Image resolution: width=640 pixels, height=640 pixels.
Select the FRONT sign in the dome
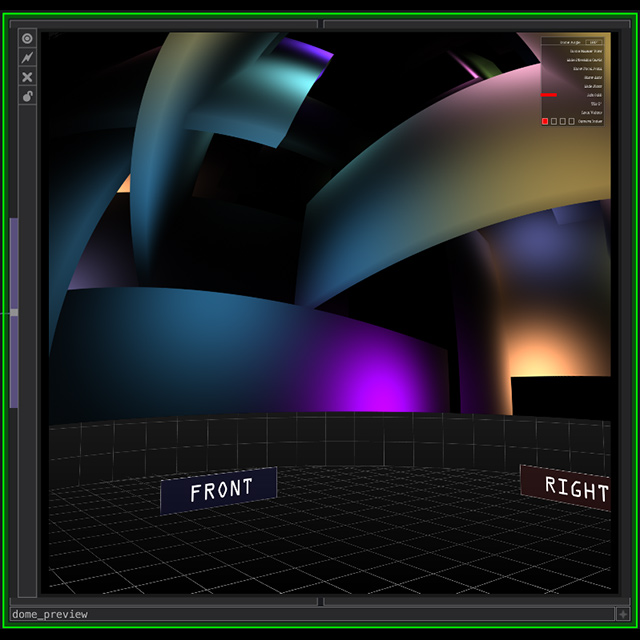[219, 490]
